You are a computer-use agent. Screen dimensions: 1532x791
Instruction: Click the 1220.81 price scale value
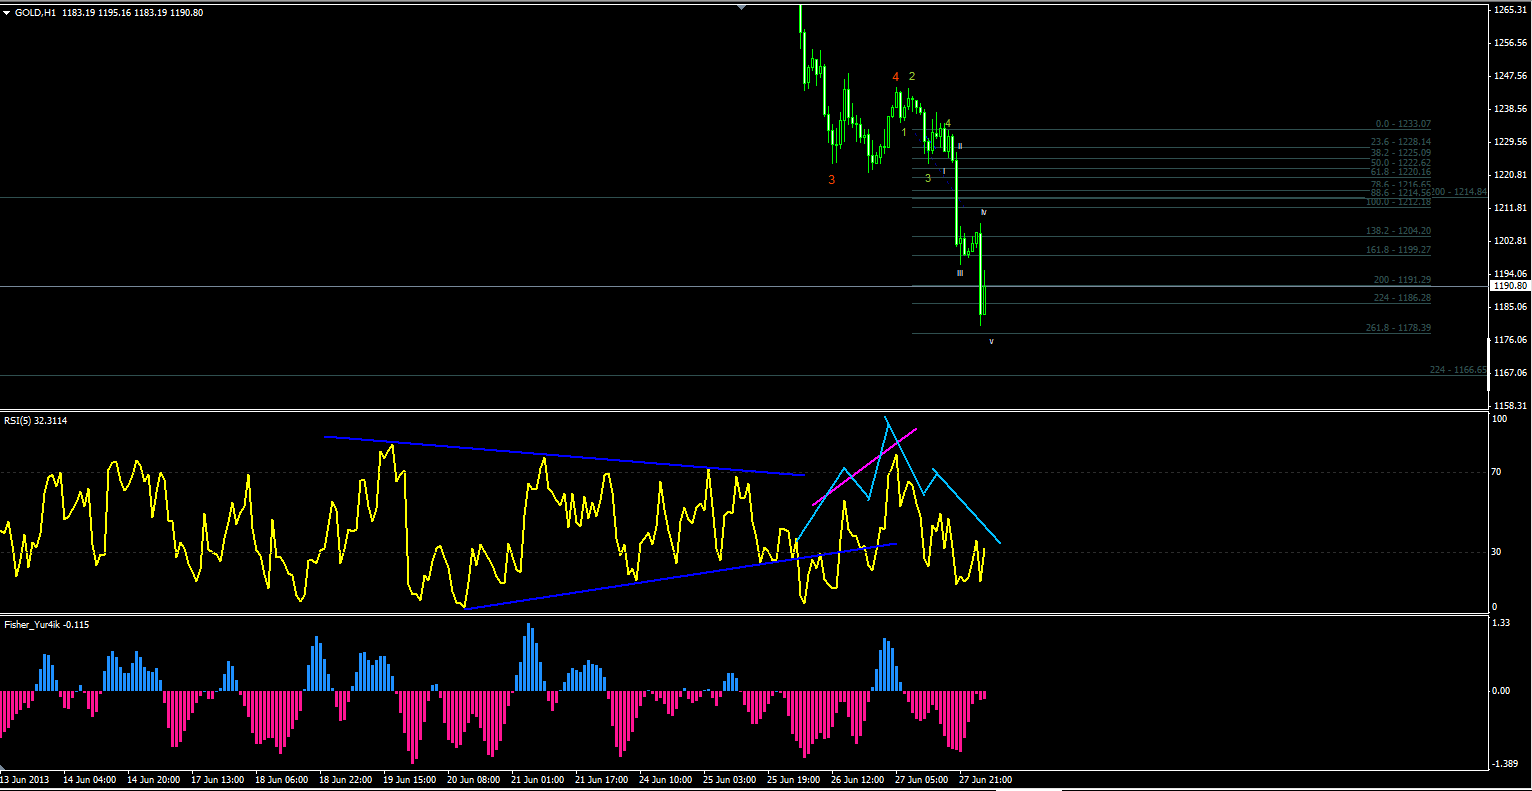pyautogui.click(x=1510, y=175)
